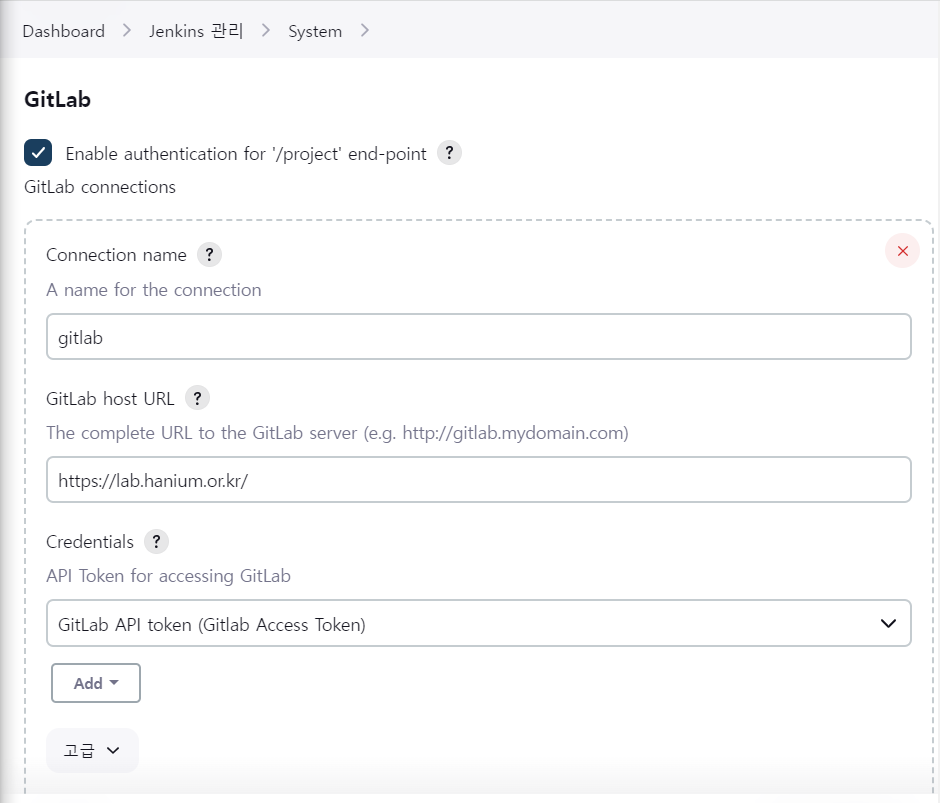Viewport: 940px width, 803px height.
Task: Open the System breadcrumb link
Action: tap(315, 31)
